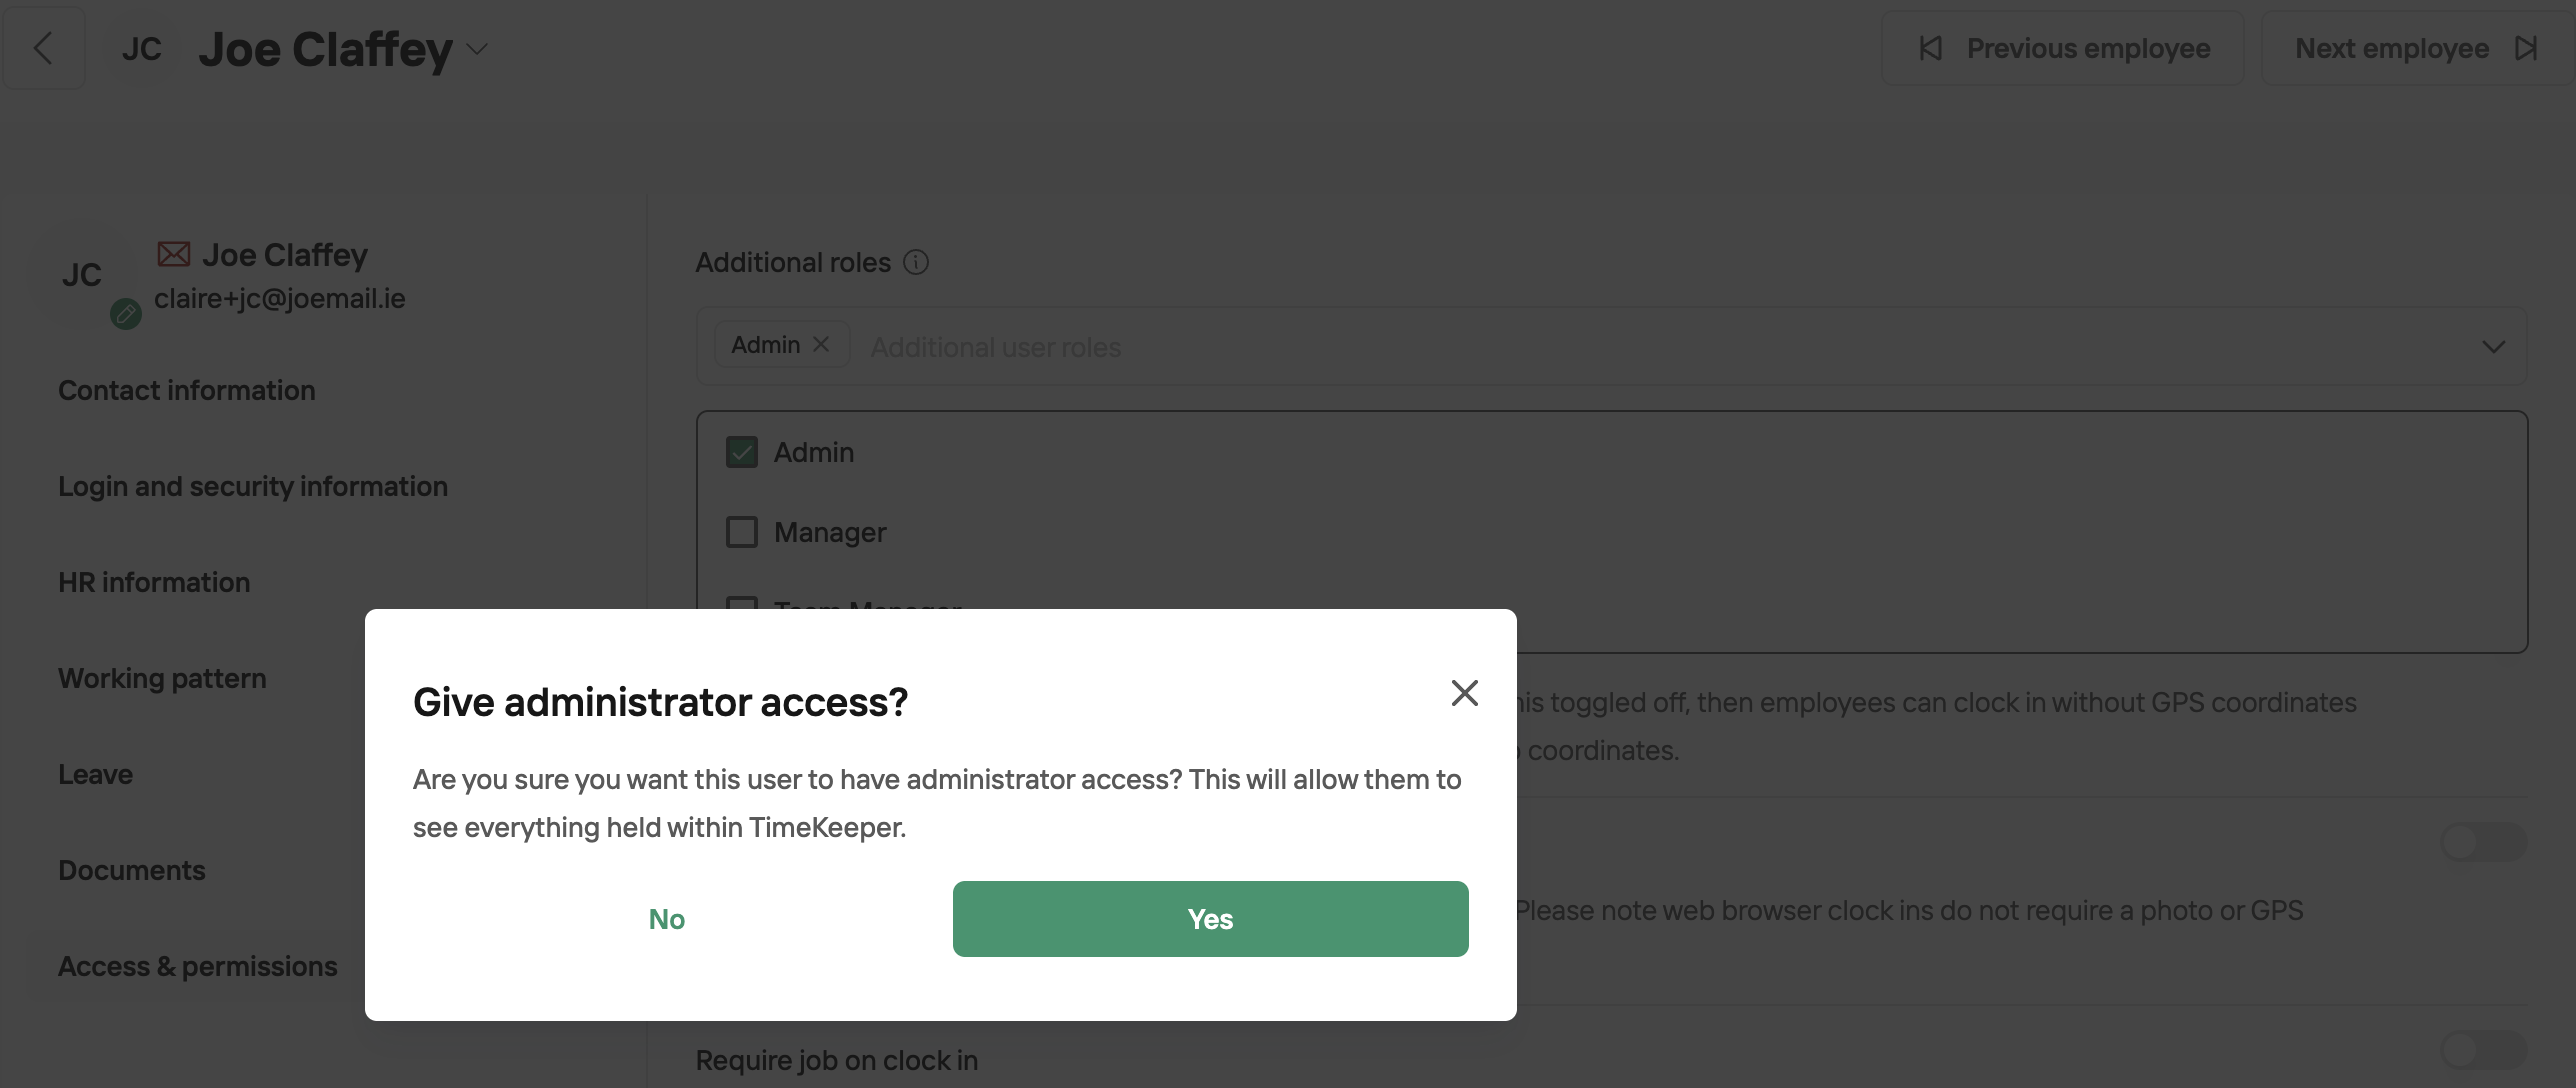Close the administrator access dialog
Image resolution: width=2576 pixels, height=1088 pixels.
click(x=1465, y=693)
